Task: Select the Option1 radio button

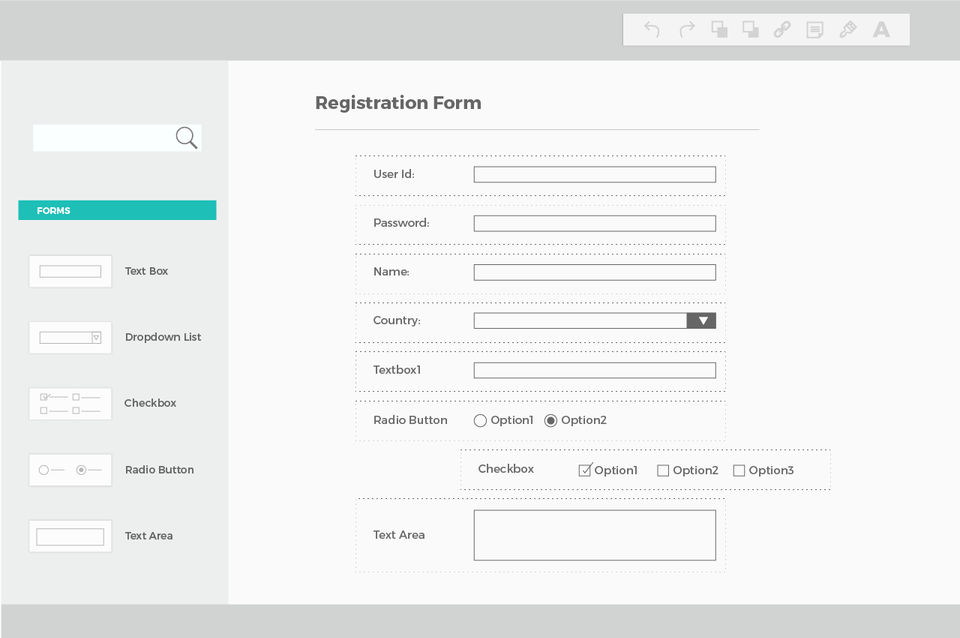Action: click(x=480, y=421)
